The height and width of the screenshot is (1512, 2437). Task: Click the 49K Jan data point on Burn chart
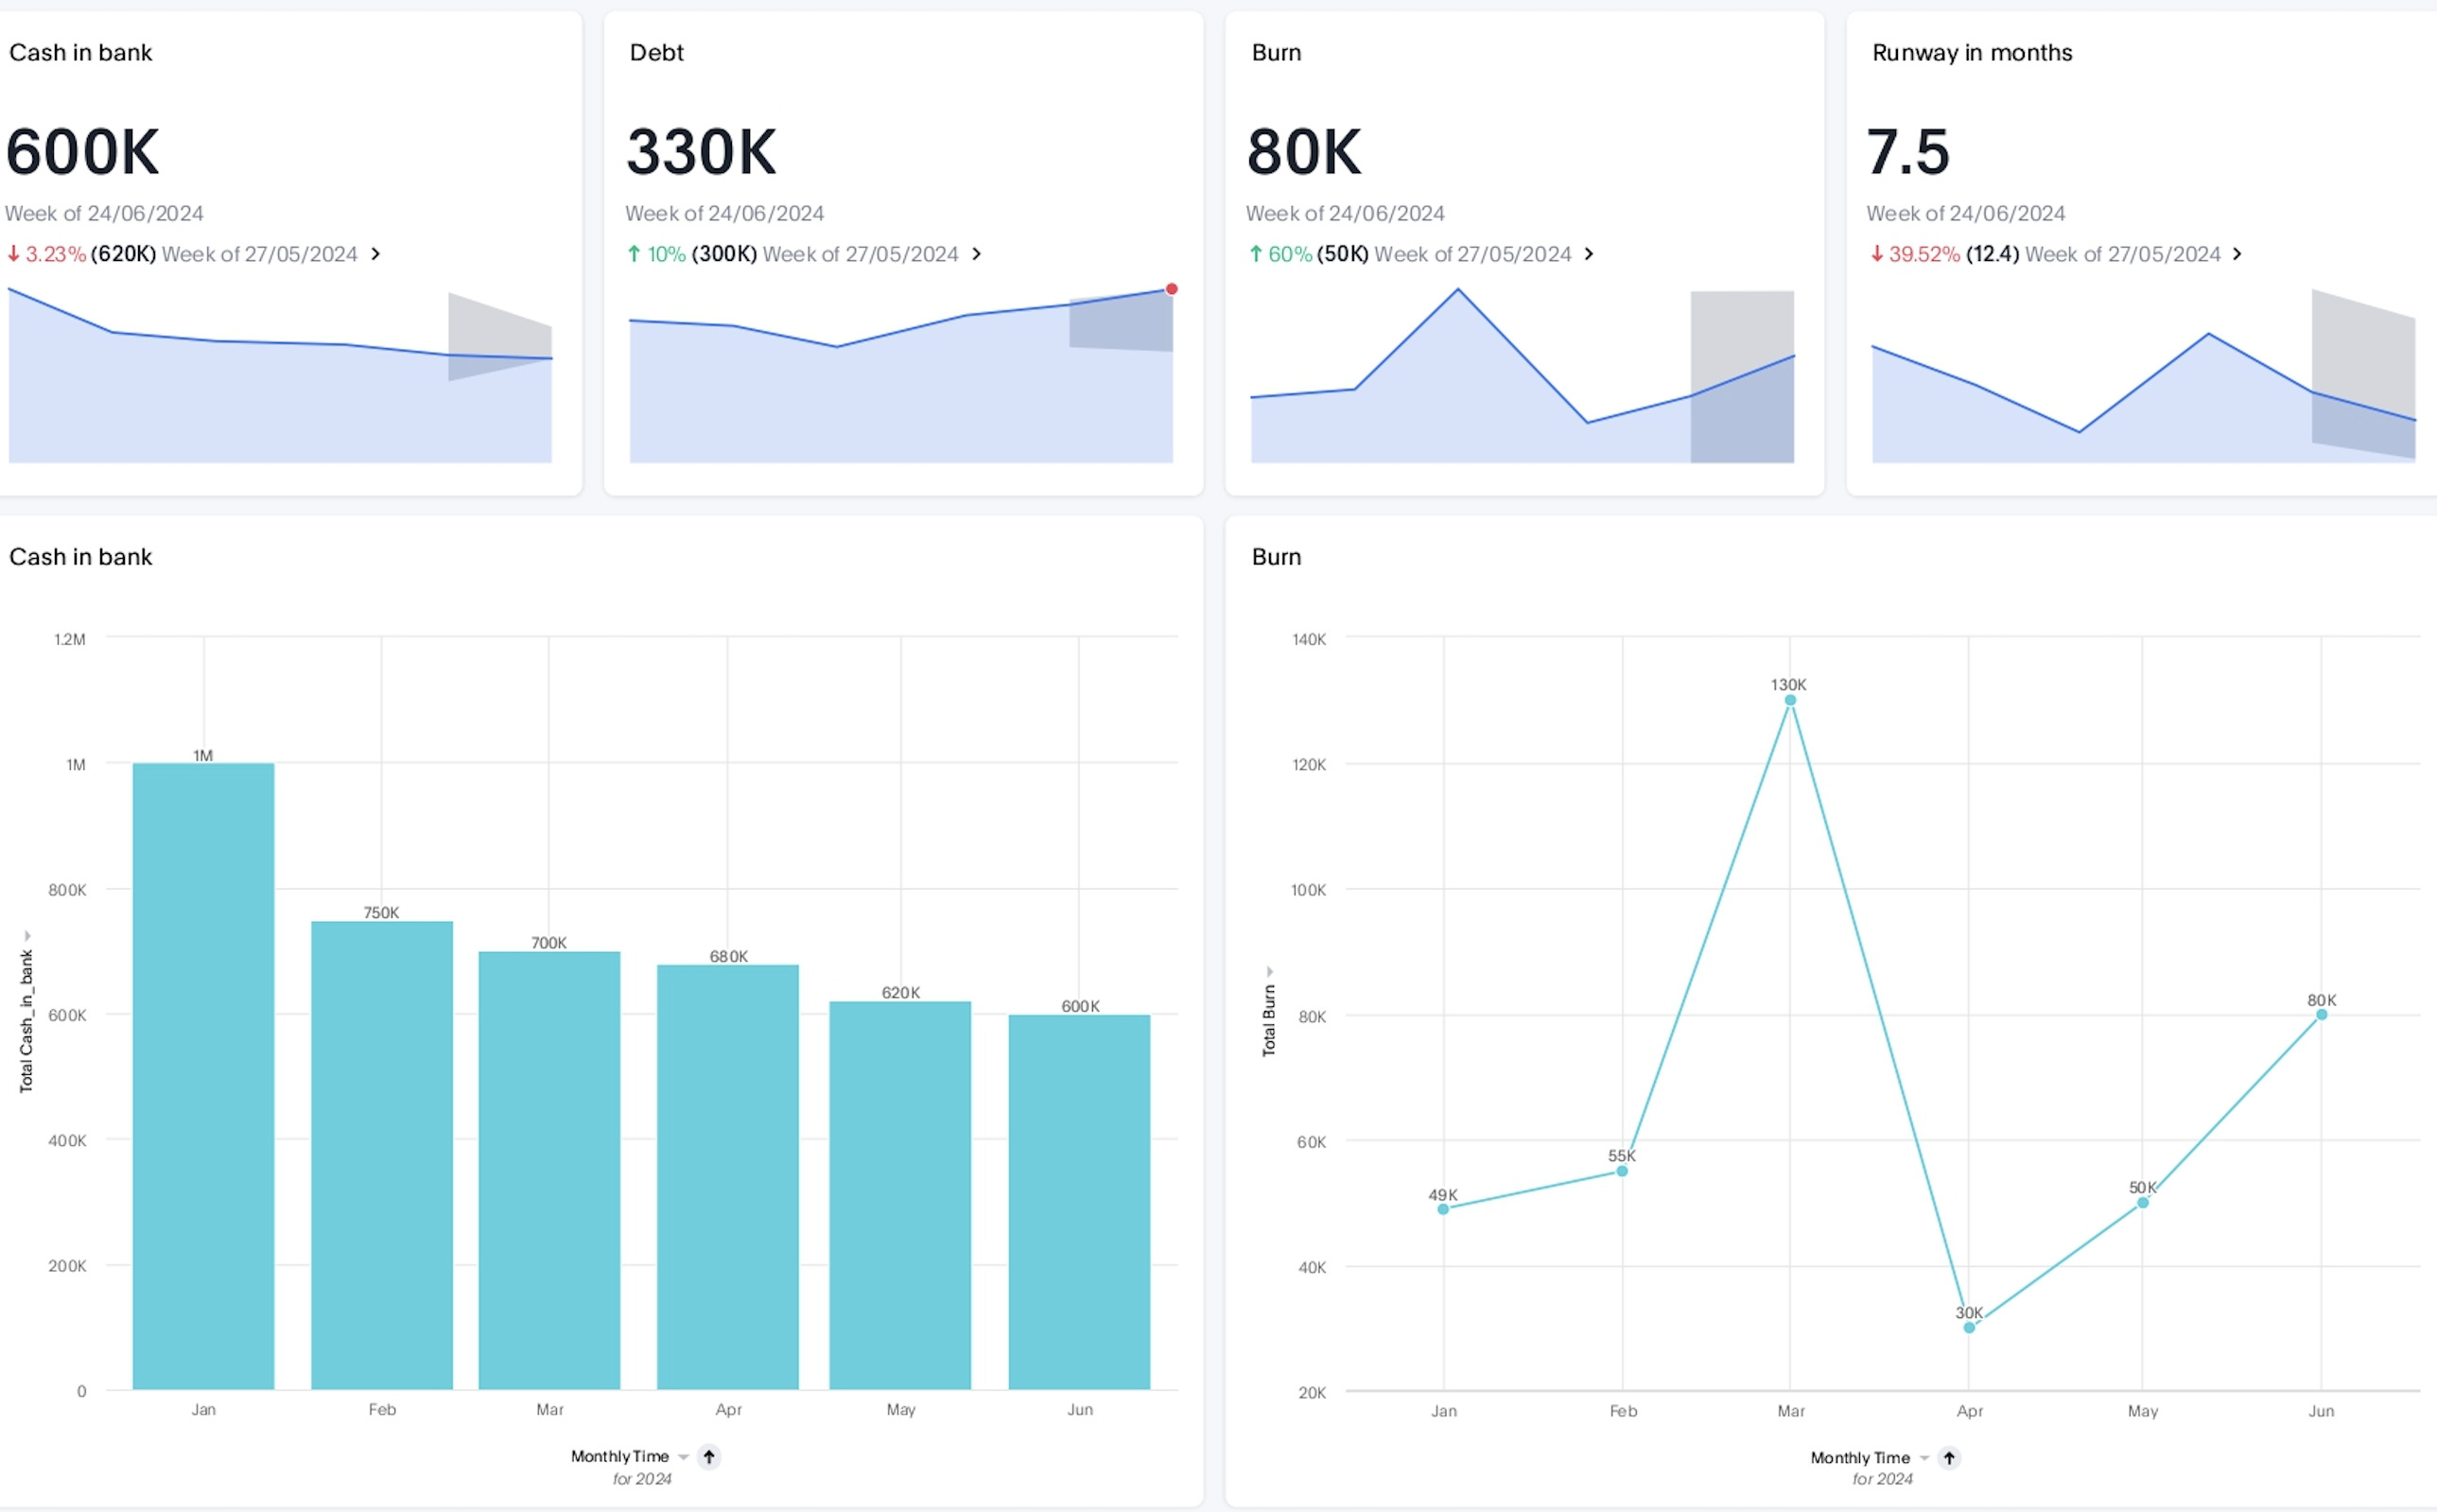pyautogui.click(x=1443, y=1209)
